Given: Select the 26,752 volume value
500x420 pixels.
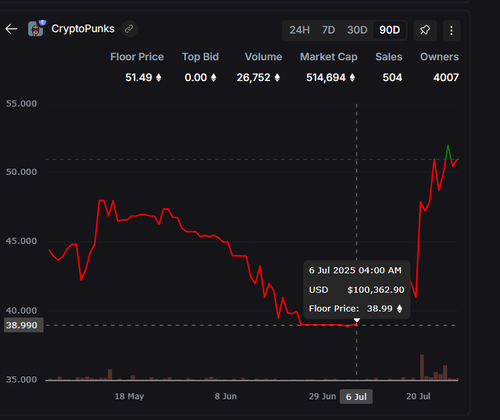Looking at the screenshot, I should (253, 78).
